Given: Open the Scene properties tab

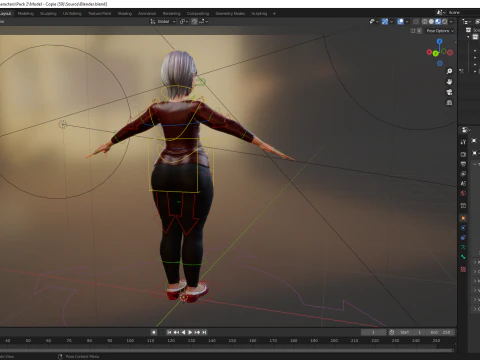Looking at the screenshot, I should [463, 183].
